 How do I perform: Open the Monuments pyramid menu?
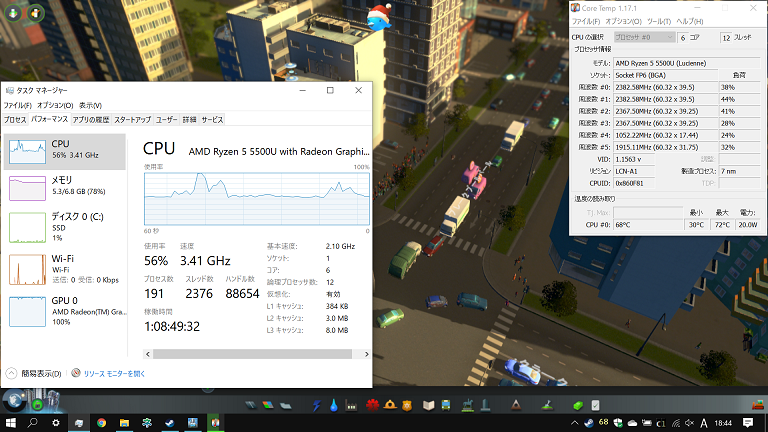(x=516, y=405)
